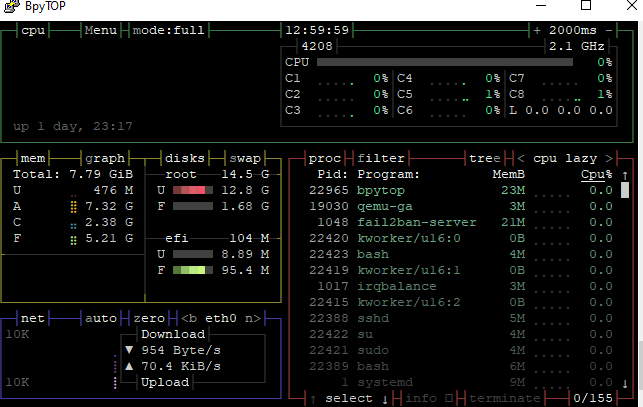Click the load average L 0.0 values
643x407 pixels.
pos(561,110)
